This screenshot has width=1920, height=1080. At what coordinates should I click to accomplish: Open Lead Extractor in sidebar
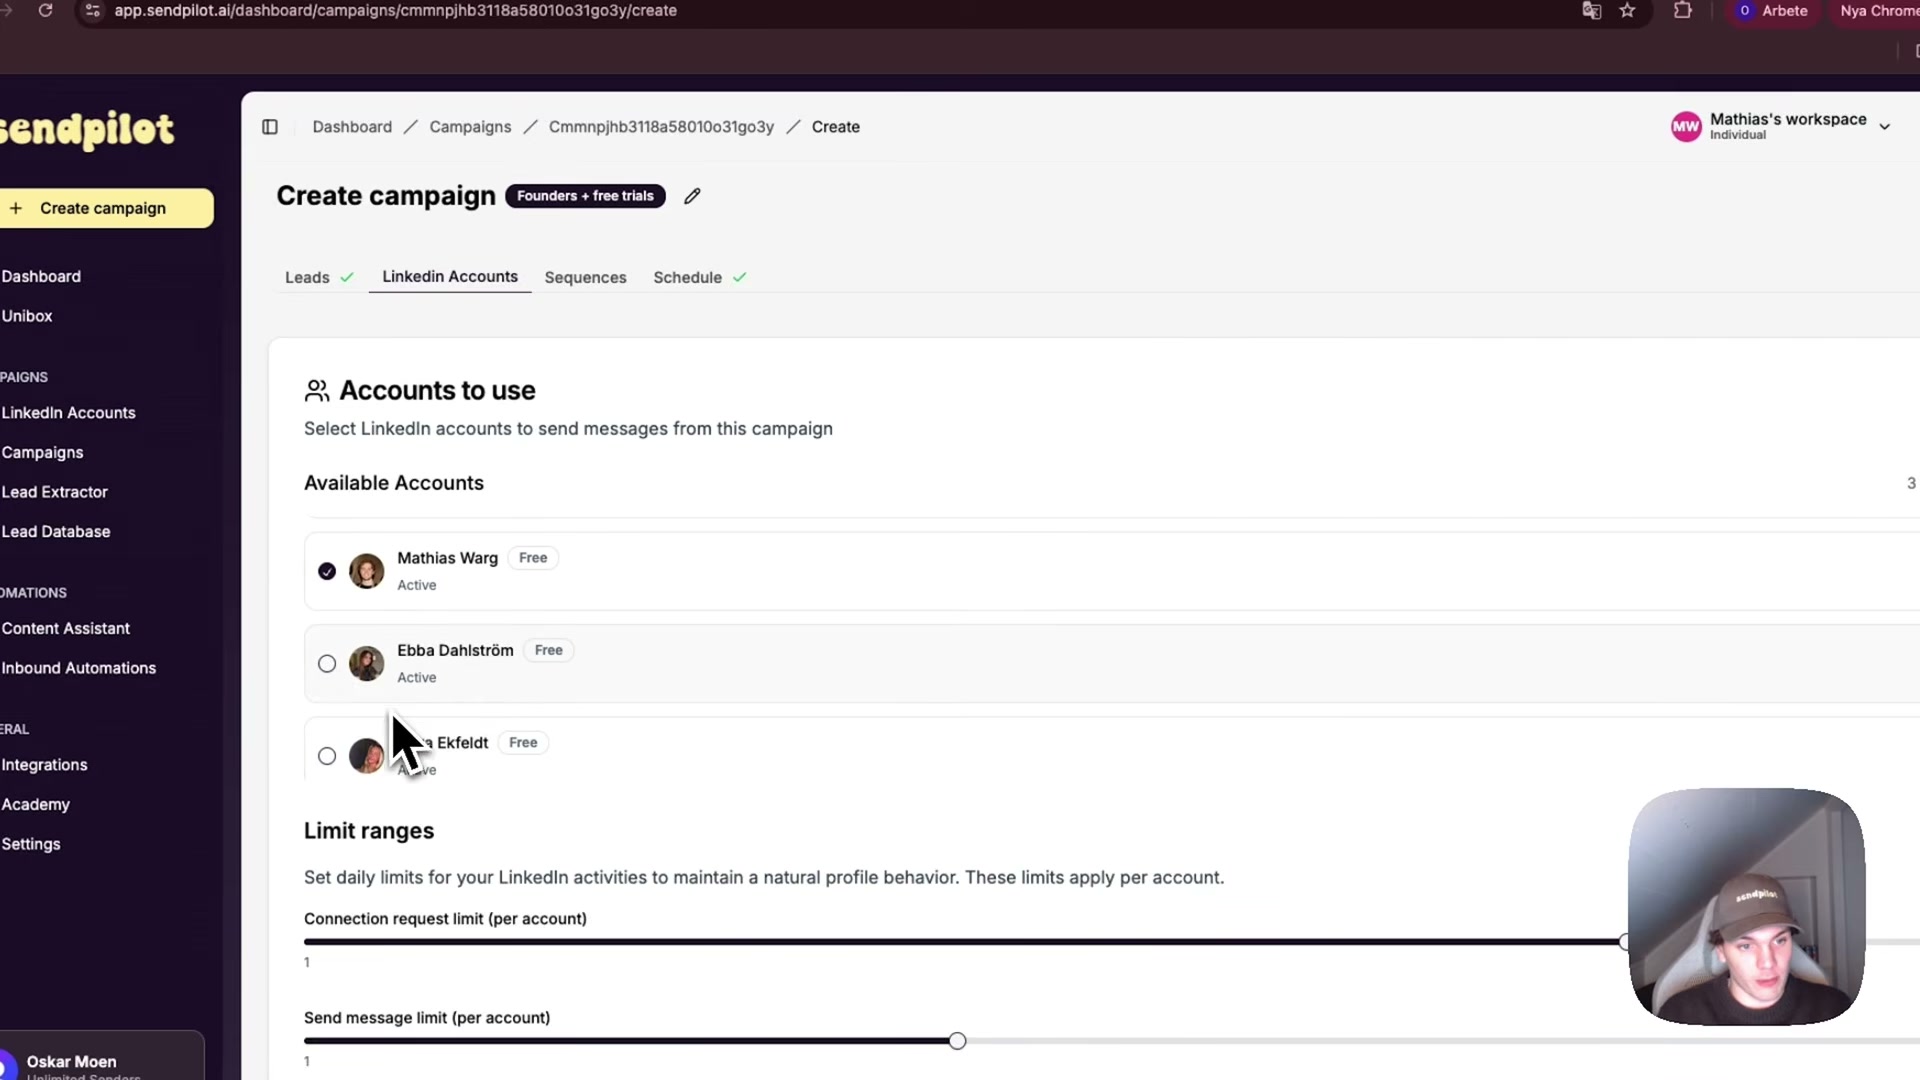(54, 492)
